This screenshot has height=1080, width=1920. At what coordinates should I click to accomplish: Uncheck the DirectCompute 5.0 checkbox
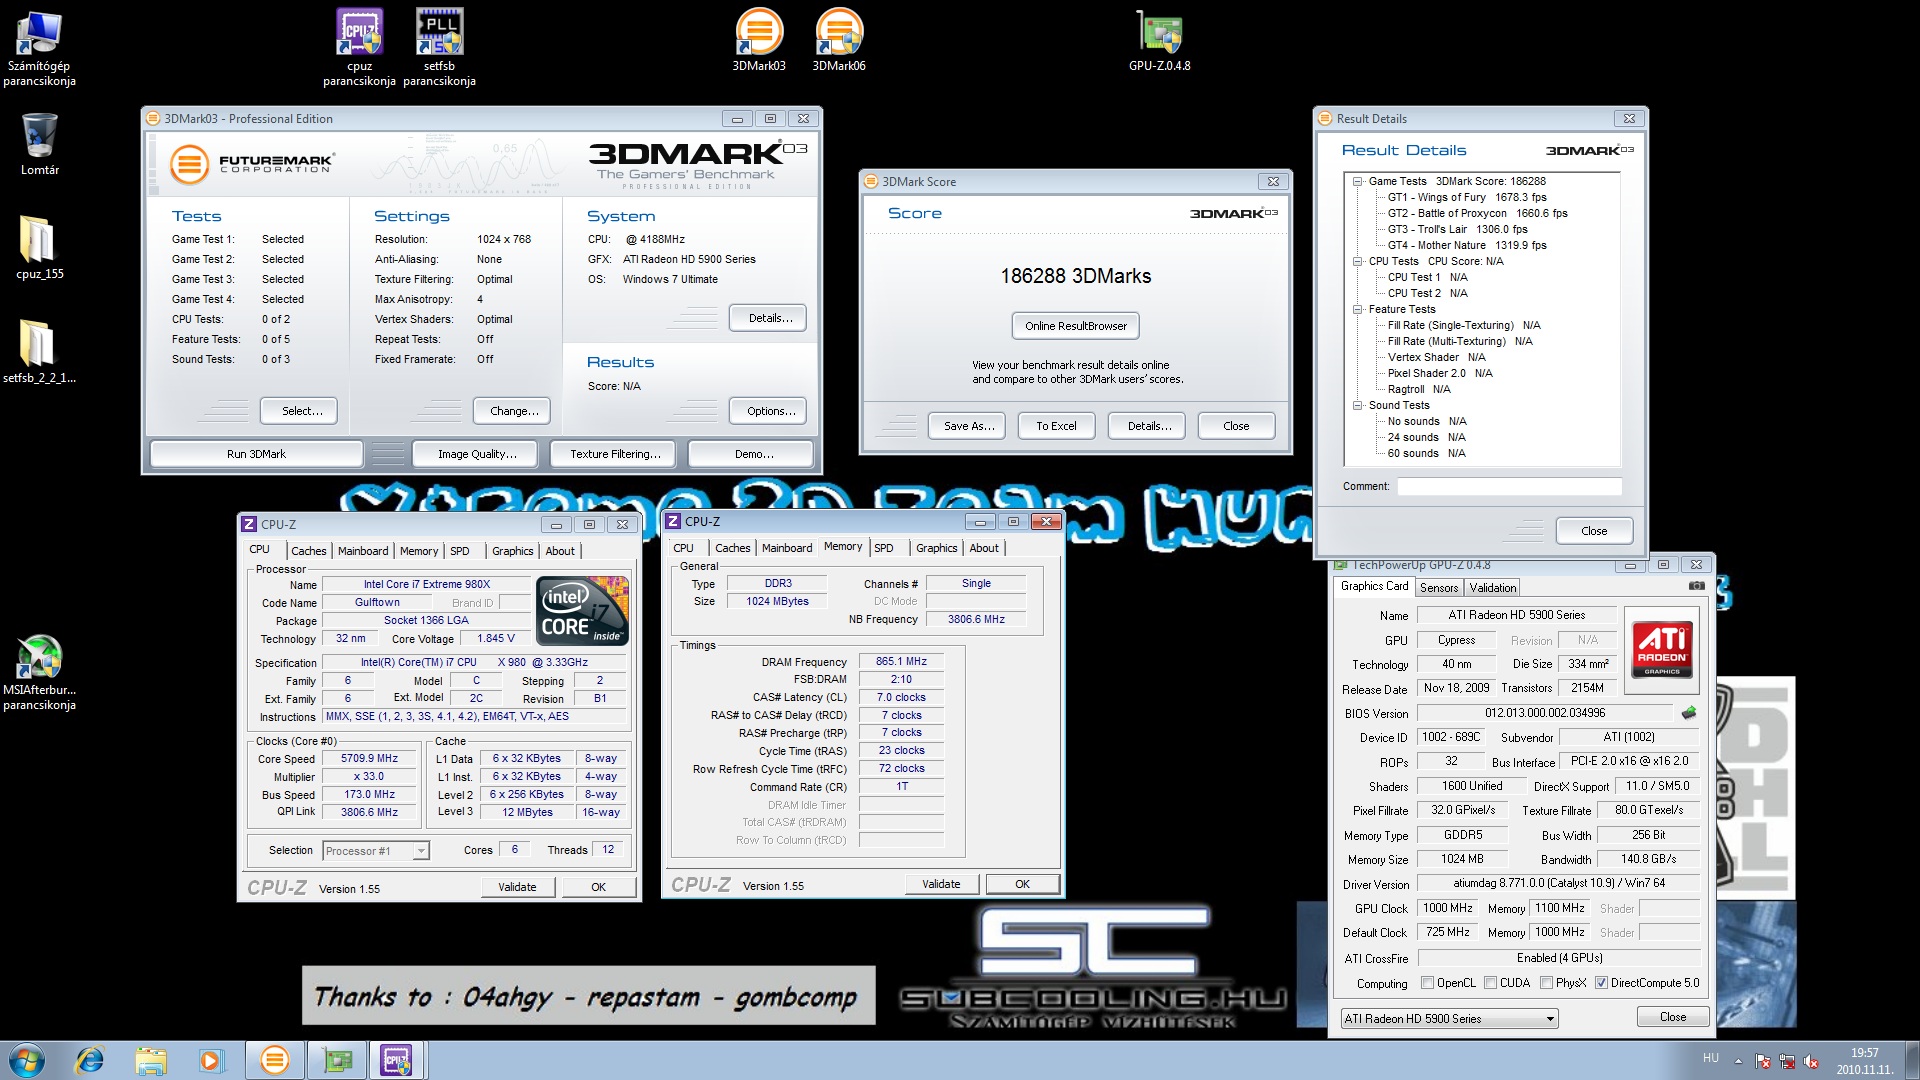click(x=1601, y=983)
